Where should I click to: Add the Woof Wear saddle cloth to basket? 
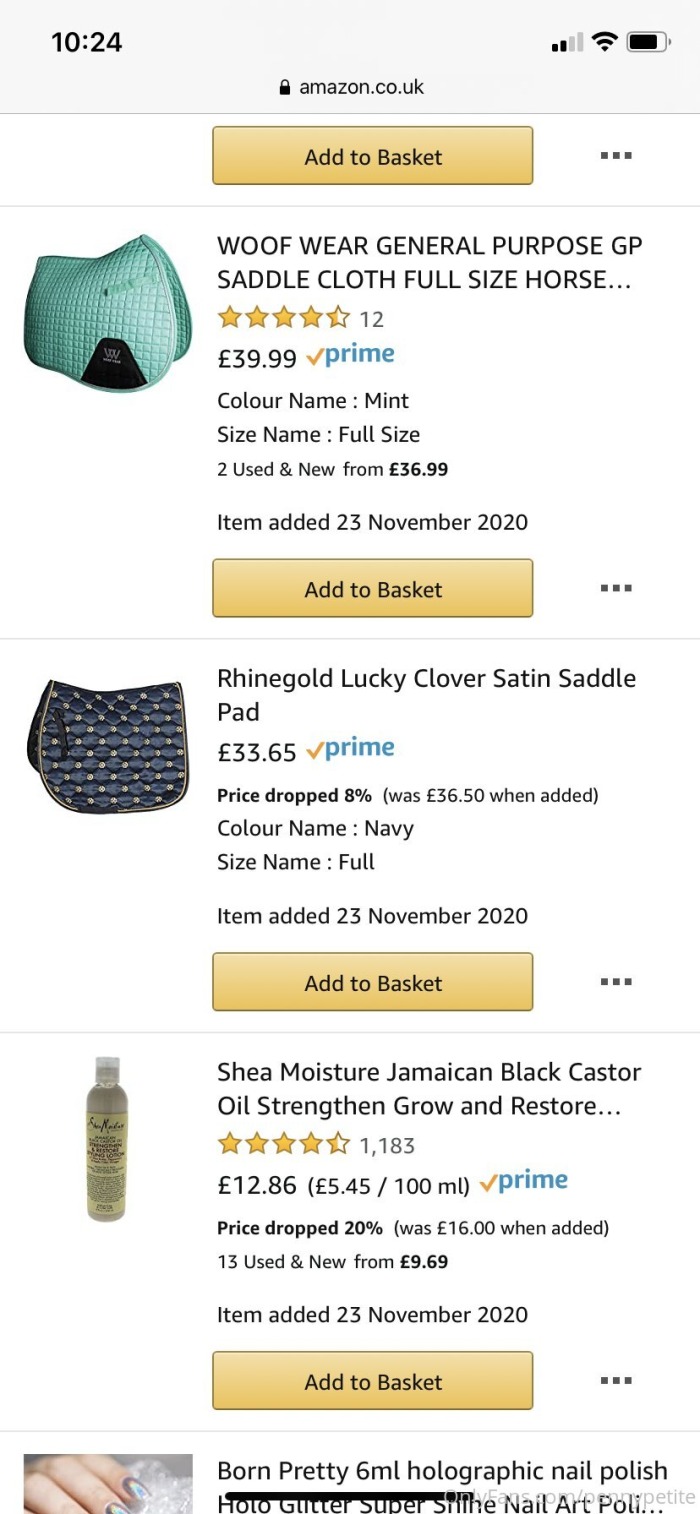click(372, 588)
